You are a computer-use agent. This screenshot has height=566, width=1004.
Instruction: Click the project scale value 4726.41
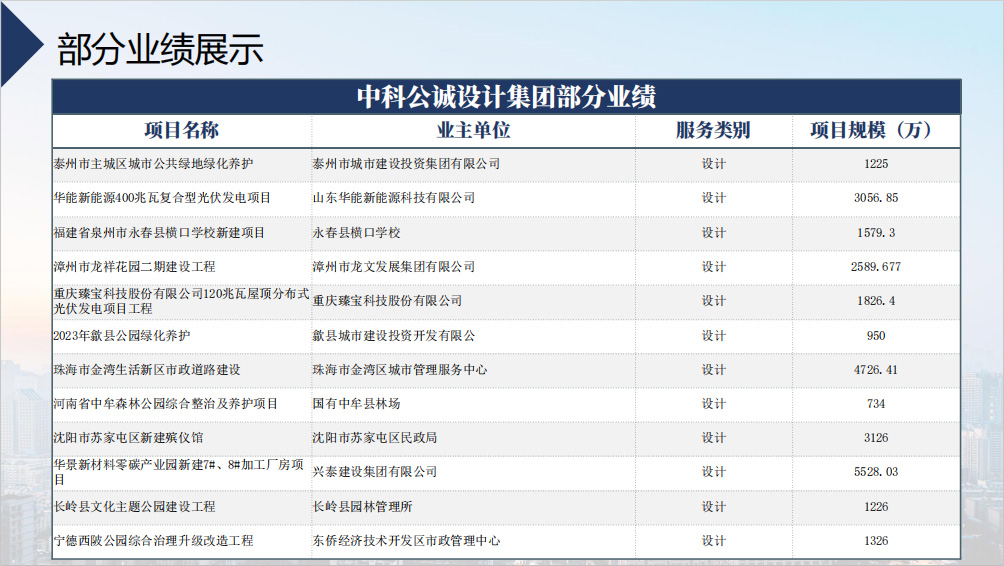coord(876,370)
